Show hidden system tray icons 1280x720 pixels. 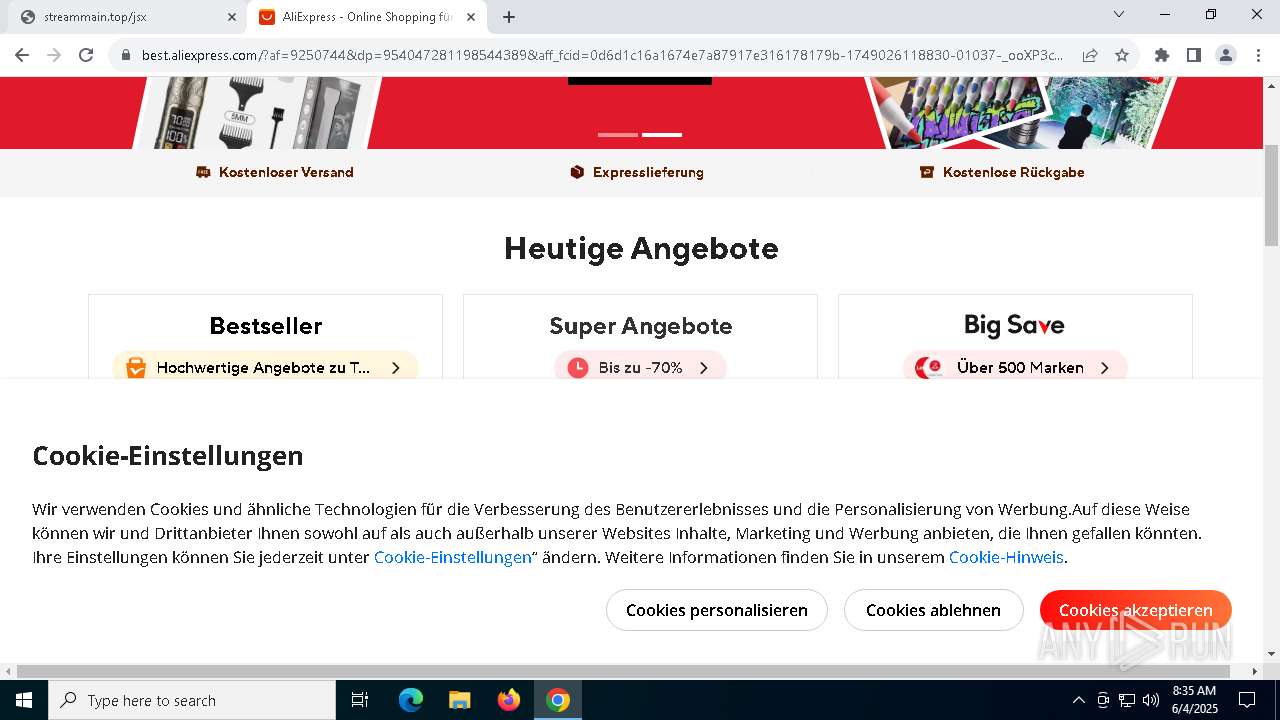[x=1079, y=700]
